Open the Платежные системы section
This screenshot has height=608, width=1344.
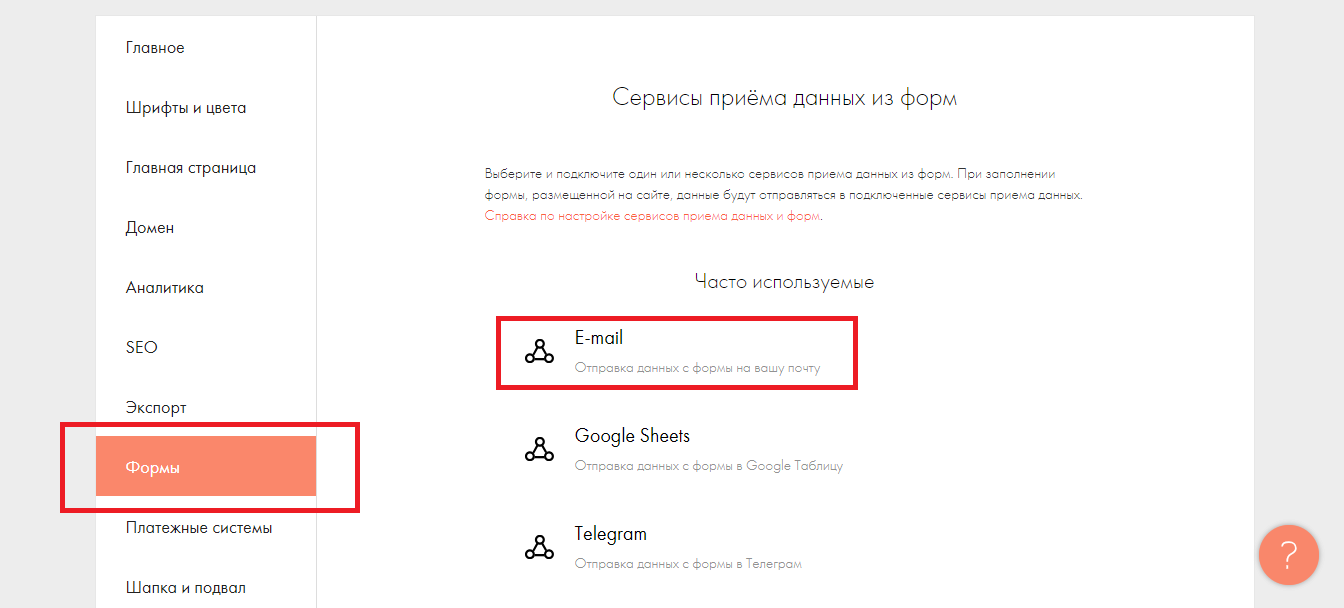click(199, 528)
